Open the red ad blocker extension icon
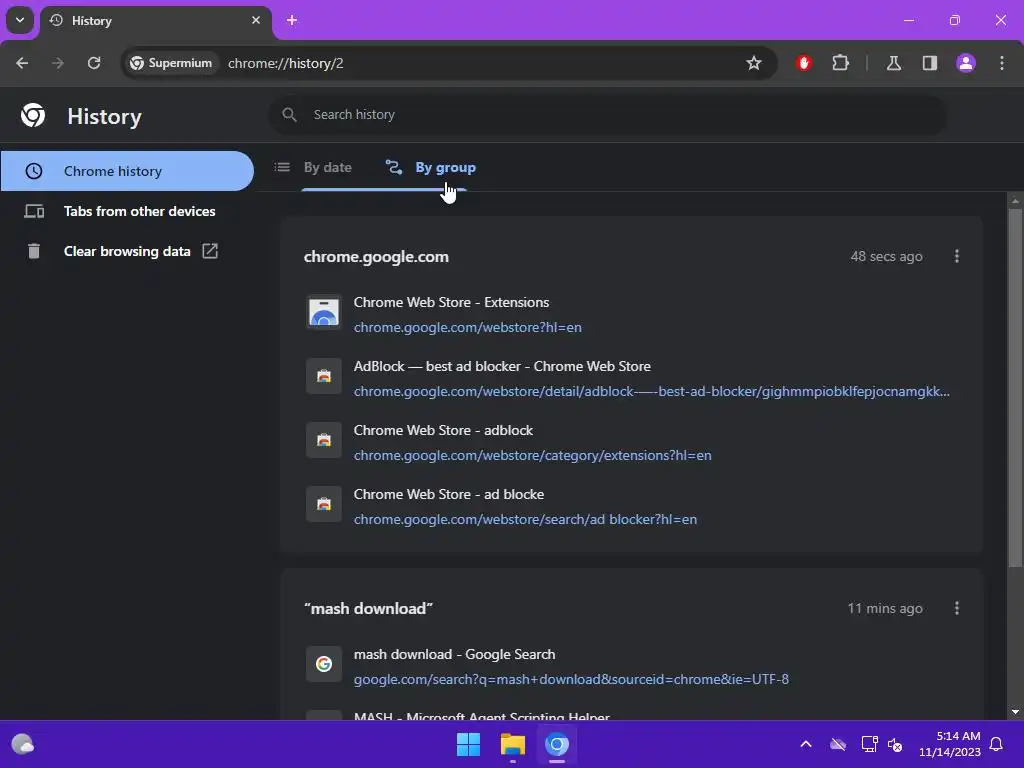 coord(804,63)
